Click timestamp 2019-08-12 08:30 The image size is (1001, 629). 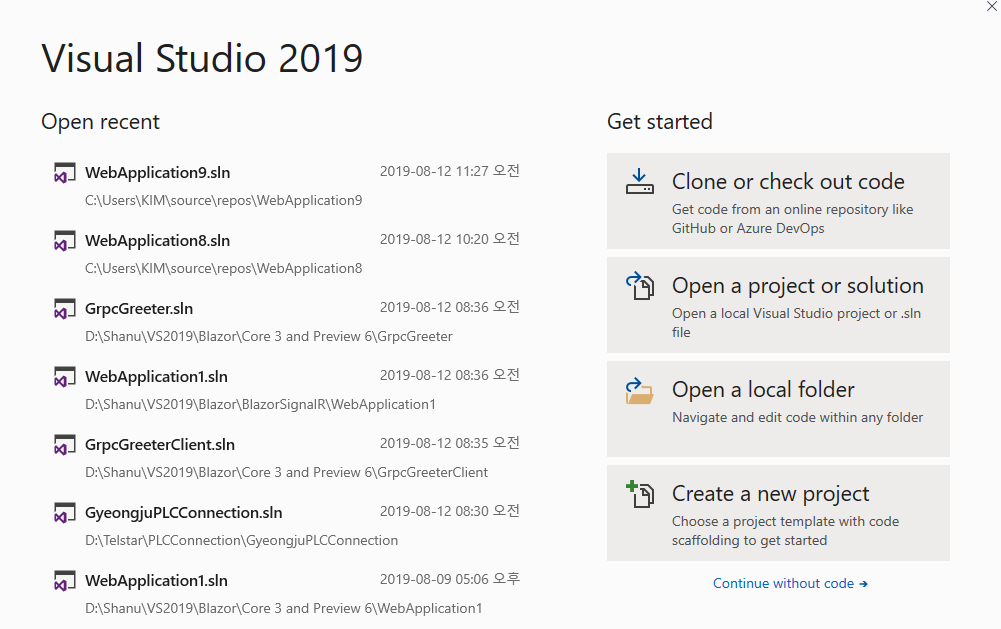click(x=450, y=511)
